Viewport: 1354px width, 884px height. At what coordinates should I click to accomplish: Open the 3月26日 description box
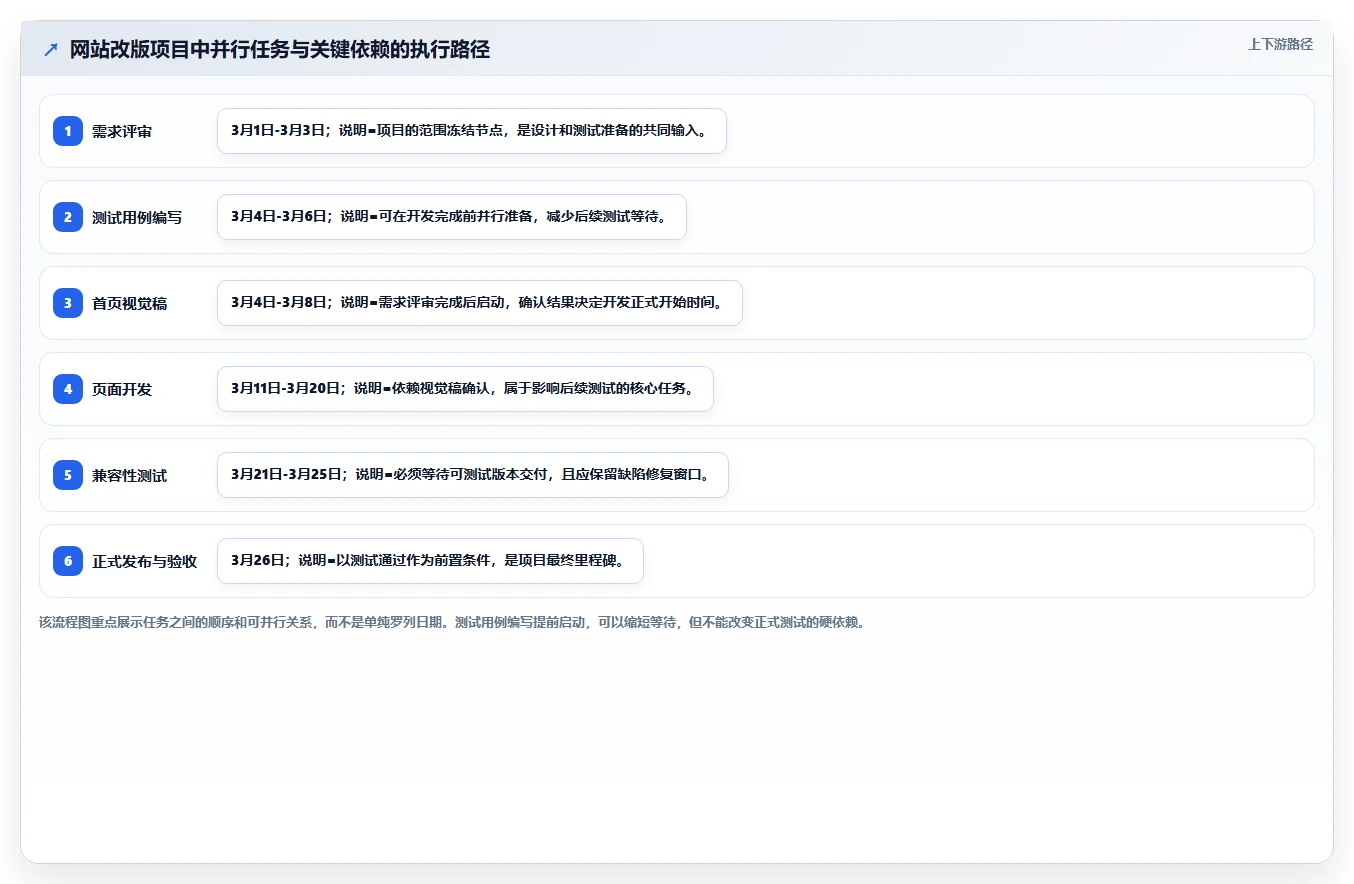430,561
